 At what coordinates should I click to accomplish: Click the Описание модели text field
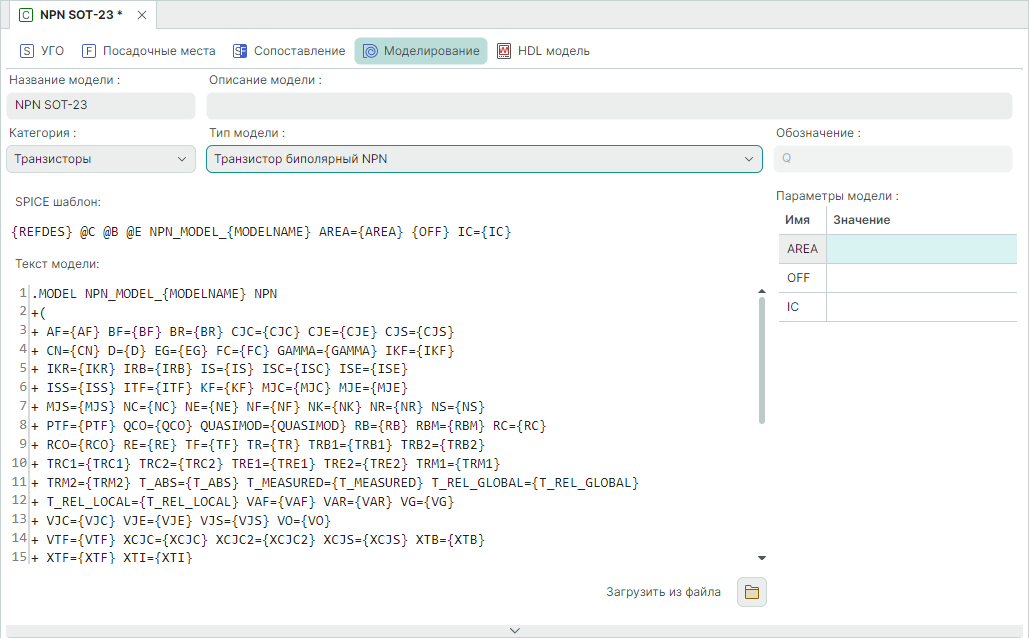(609, 105)
